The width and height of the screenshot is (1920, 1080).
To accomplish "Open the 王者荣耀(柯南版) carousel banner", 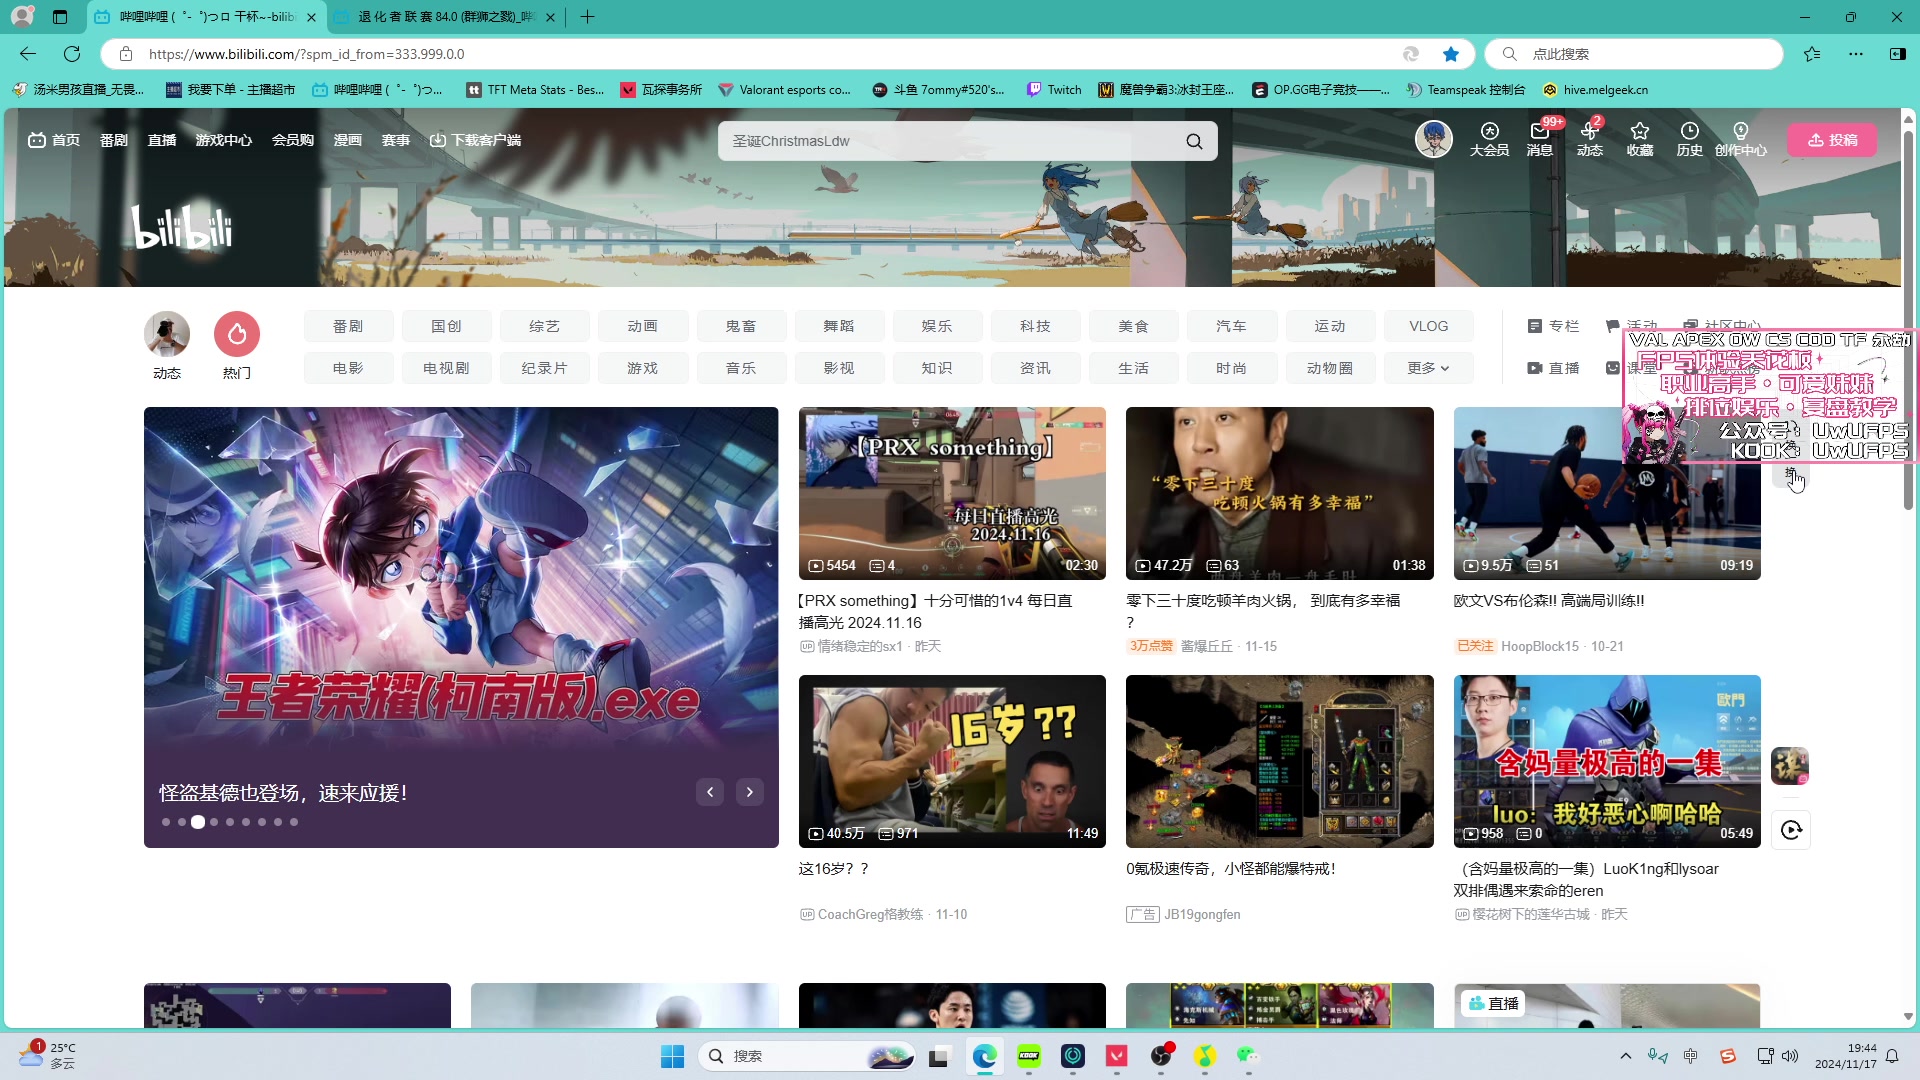I will (461, 627).
